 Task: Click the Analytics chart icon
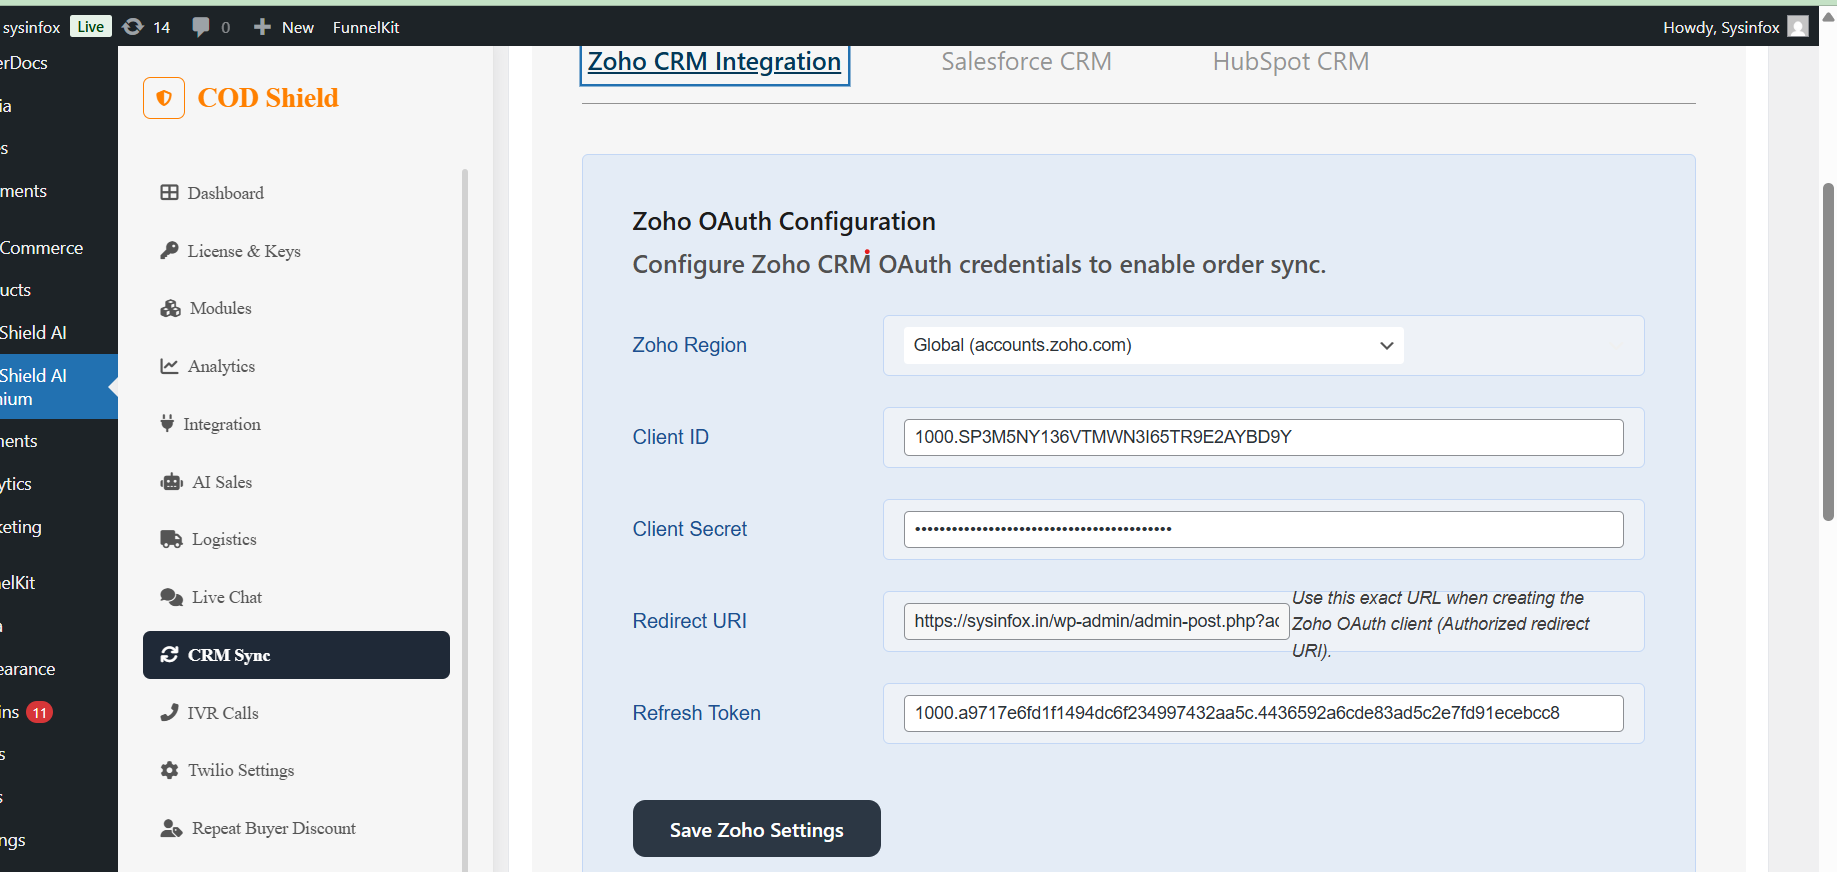(x=169, y=366)
